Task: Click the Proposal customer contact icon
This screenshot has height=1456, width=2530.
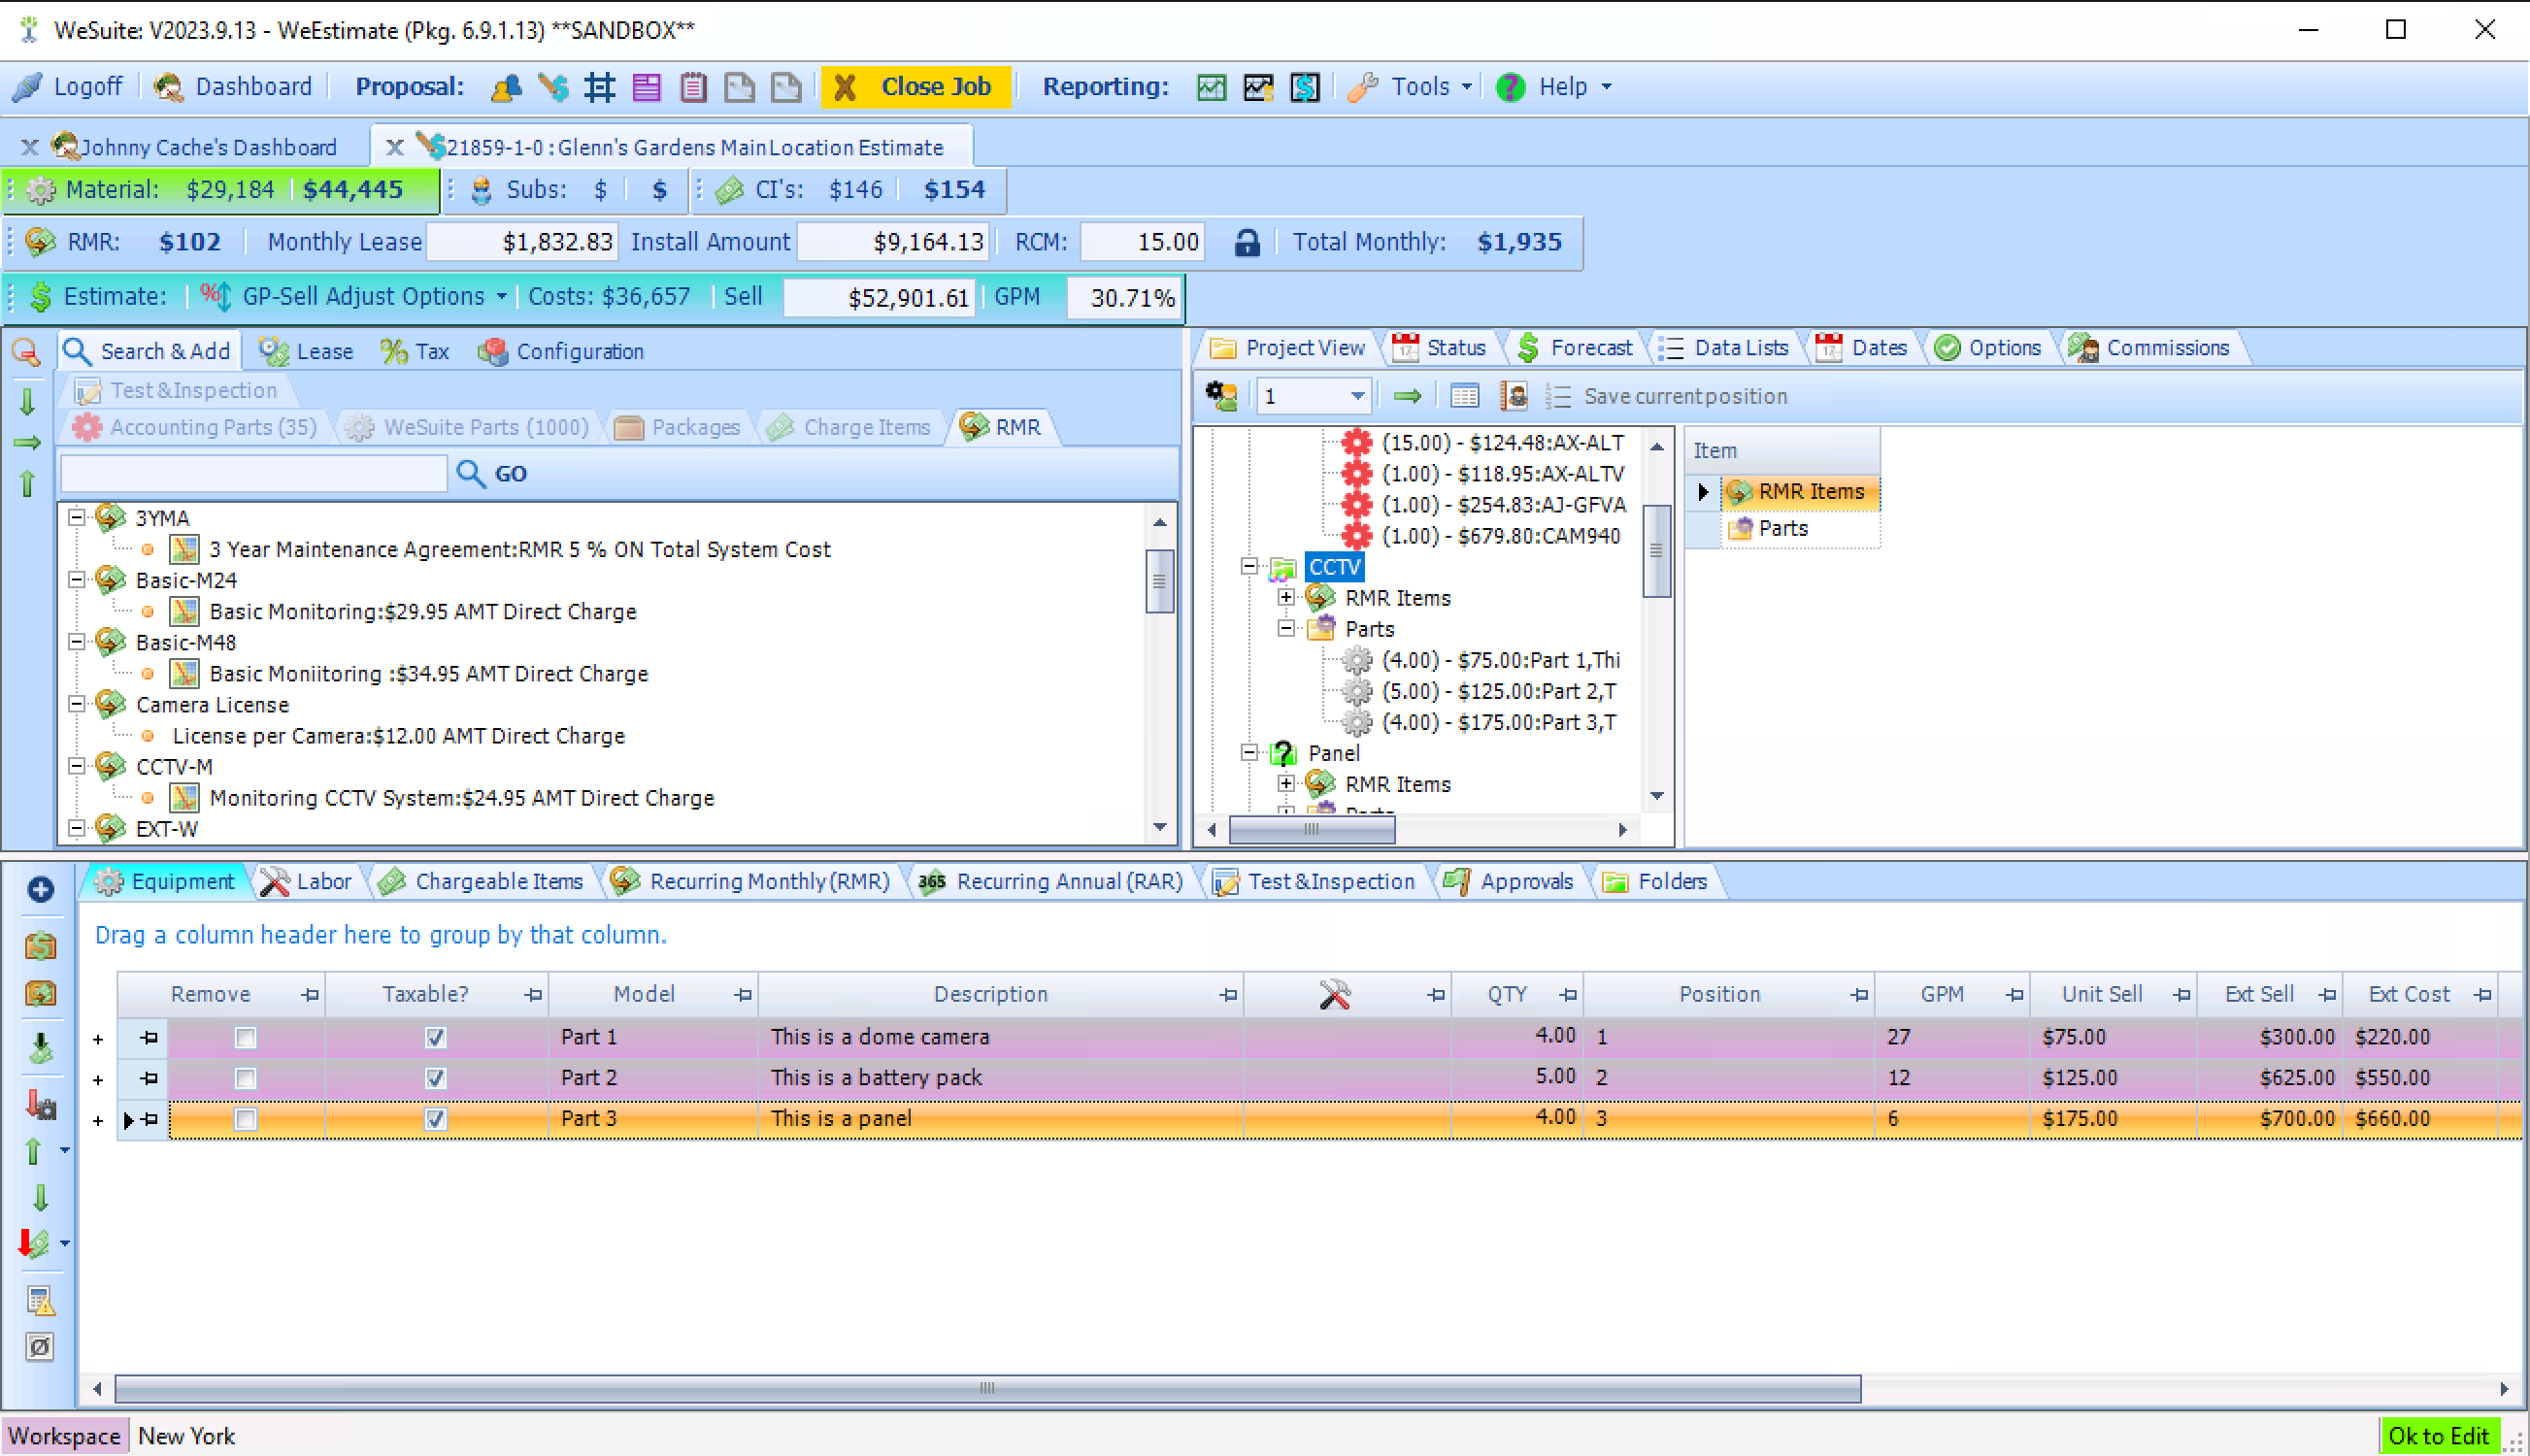Action: click(506, 88)
